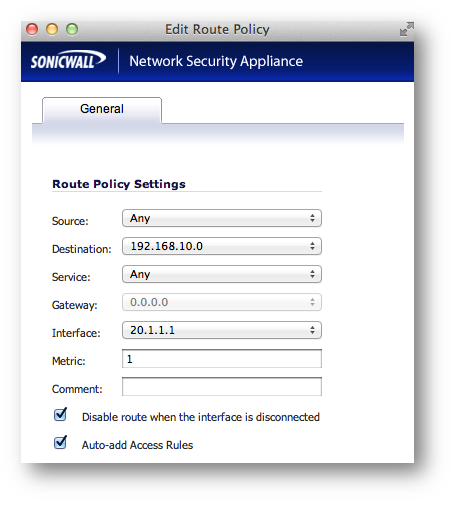Click the greyed-out Gateway 0.0.0.0 dropdown
This screenshot has width=456, height=505.
point(222,302)
